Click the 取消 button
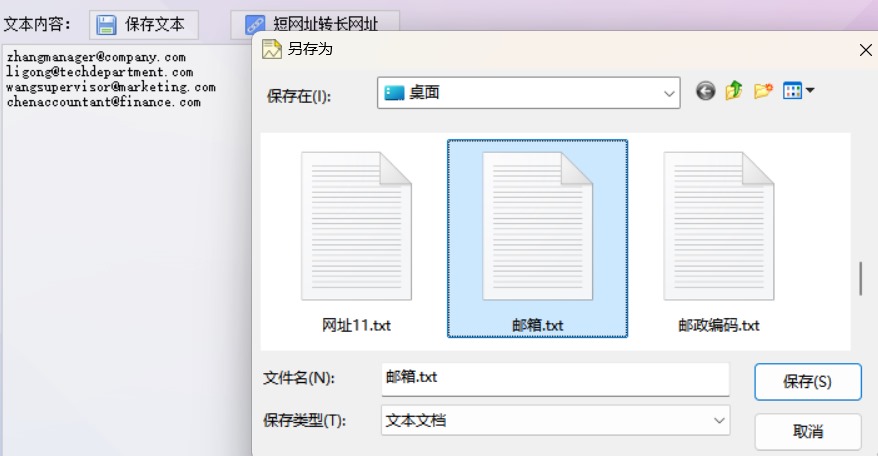The width and height of the screenshot is (878, 456). (x=807, y=431)
